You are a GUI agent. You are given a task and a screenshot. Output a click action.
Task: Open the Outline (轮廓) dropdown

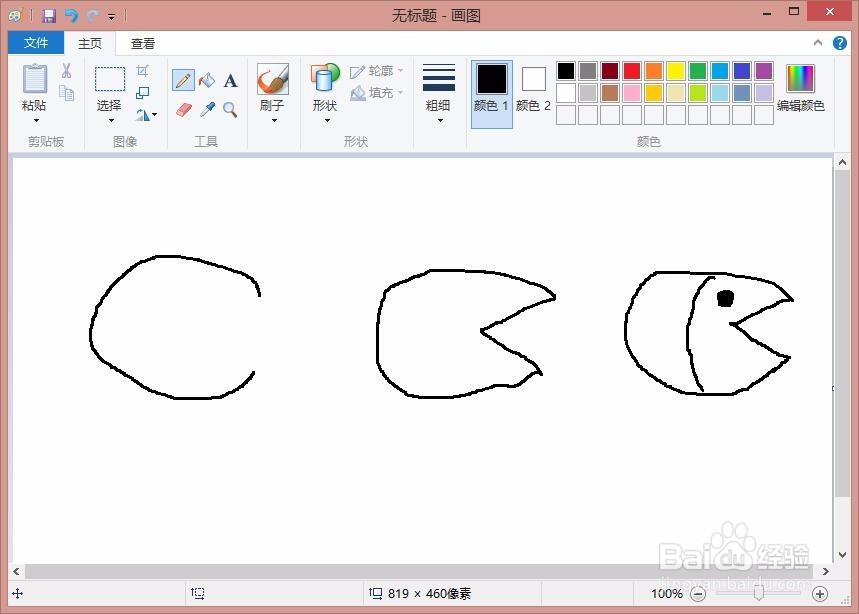377,71
